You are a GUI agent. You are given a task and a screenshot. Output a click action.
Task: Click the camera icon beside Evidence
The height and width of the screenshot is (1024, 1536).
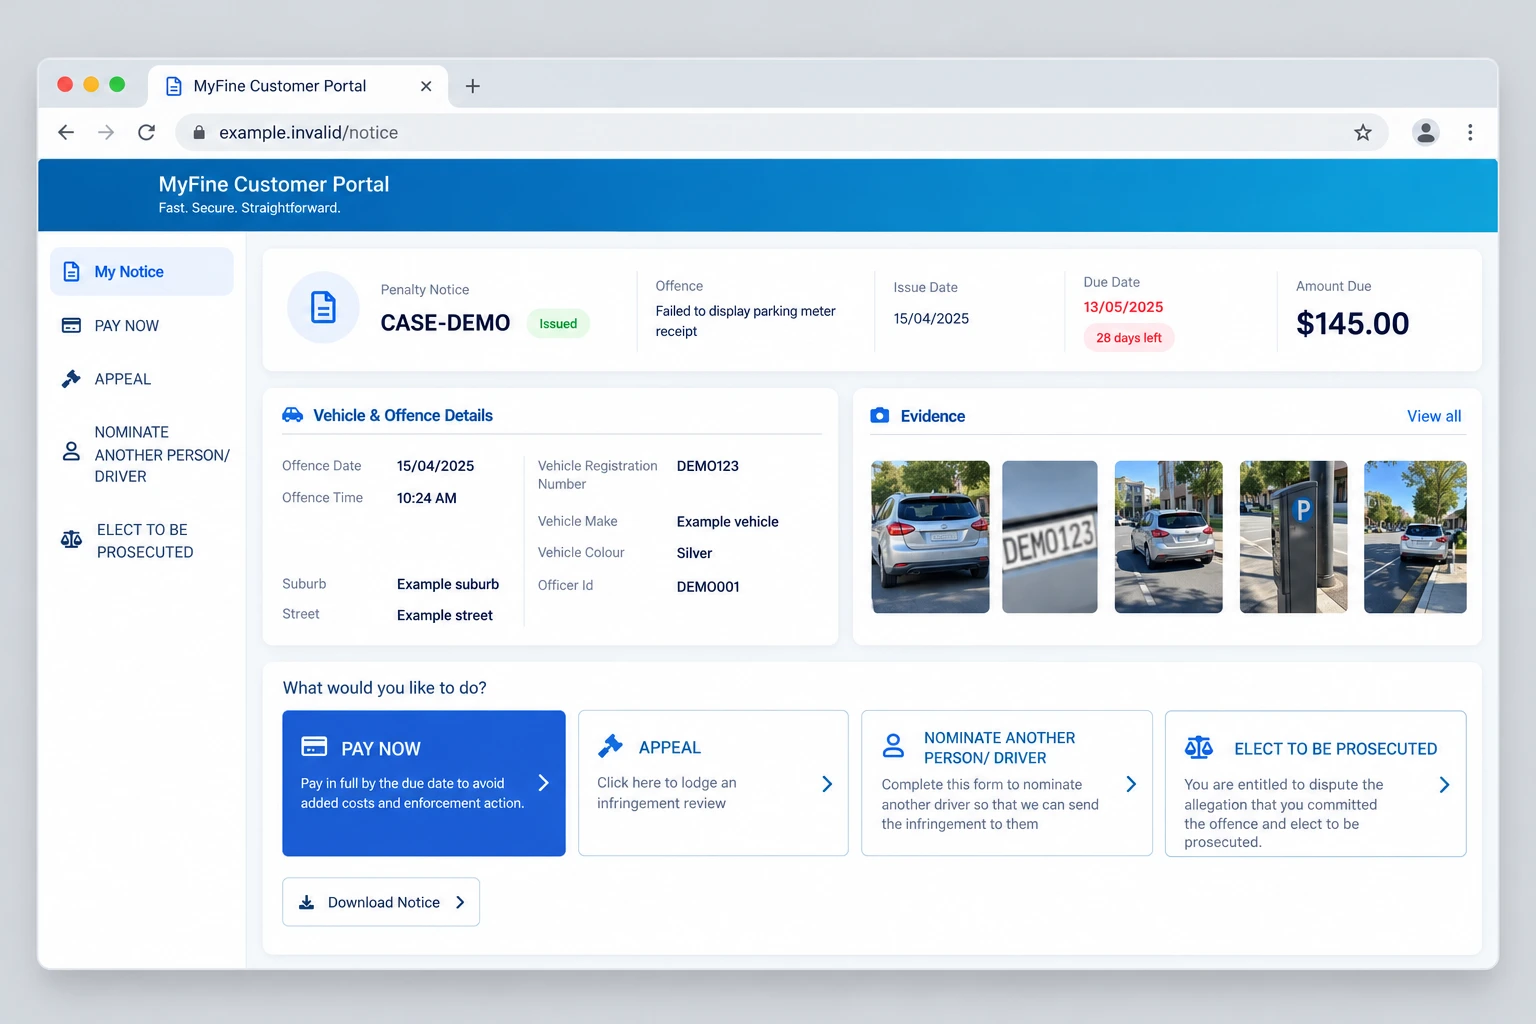(x=880, y=415)
